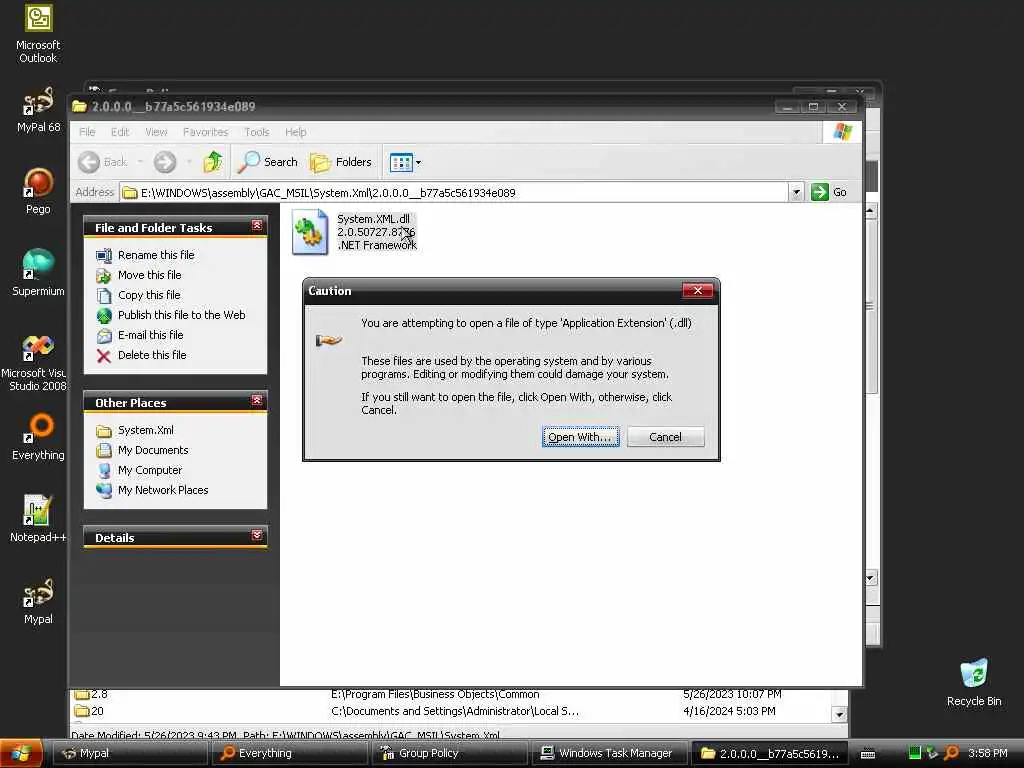Click Copy this file

click(149, 295)
